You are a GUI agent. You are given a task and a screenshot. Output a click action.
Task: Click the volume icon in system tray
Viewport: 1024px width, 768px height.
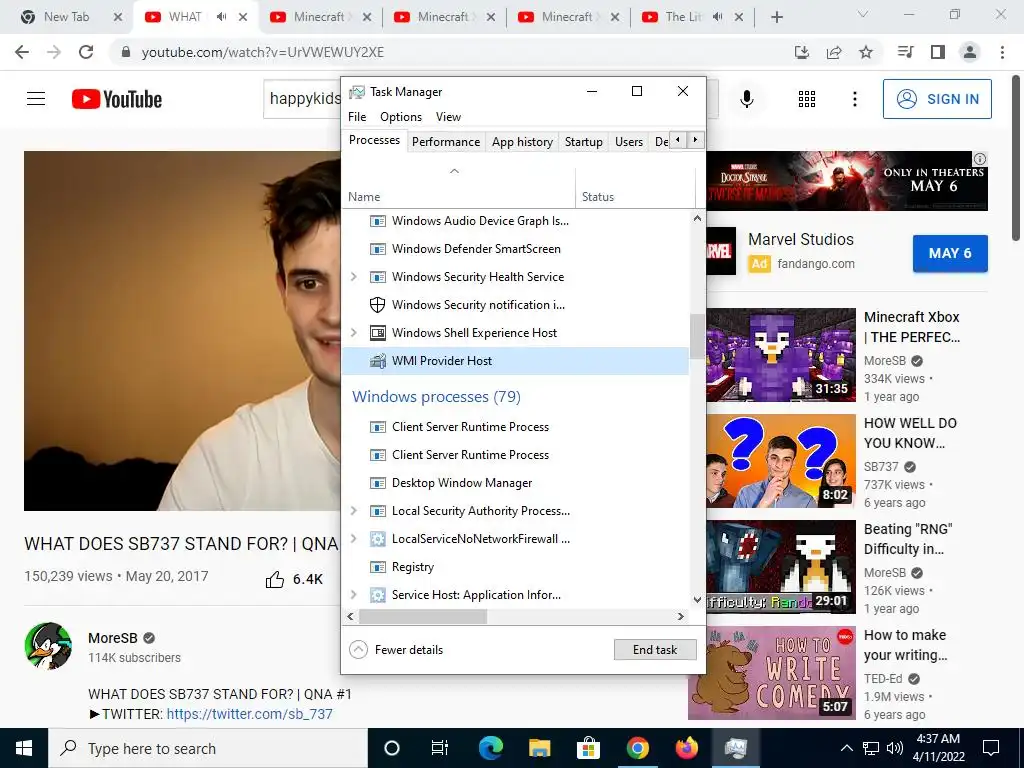point(895,748)
